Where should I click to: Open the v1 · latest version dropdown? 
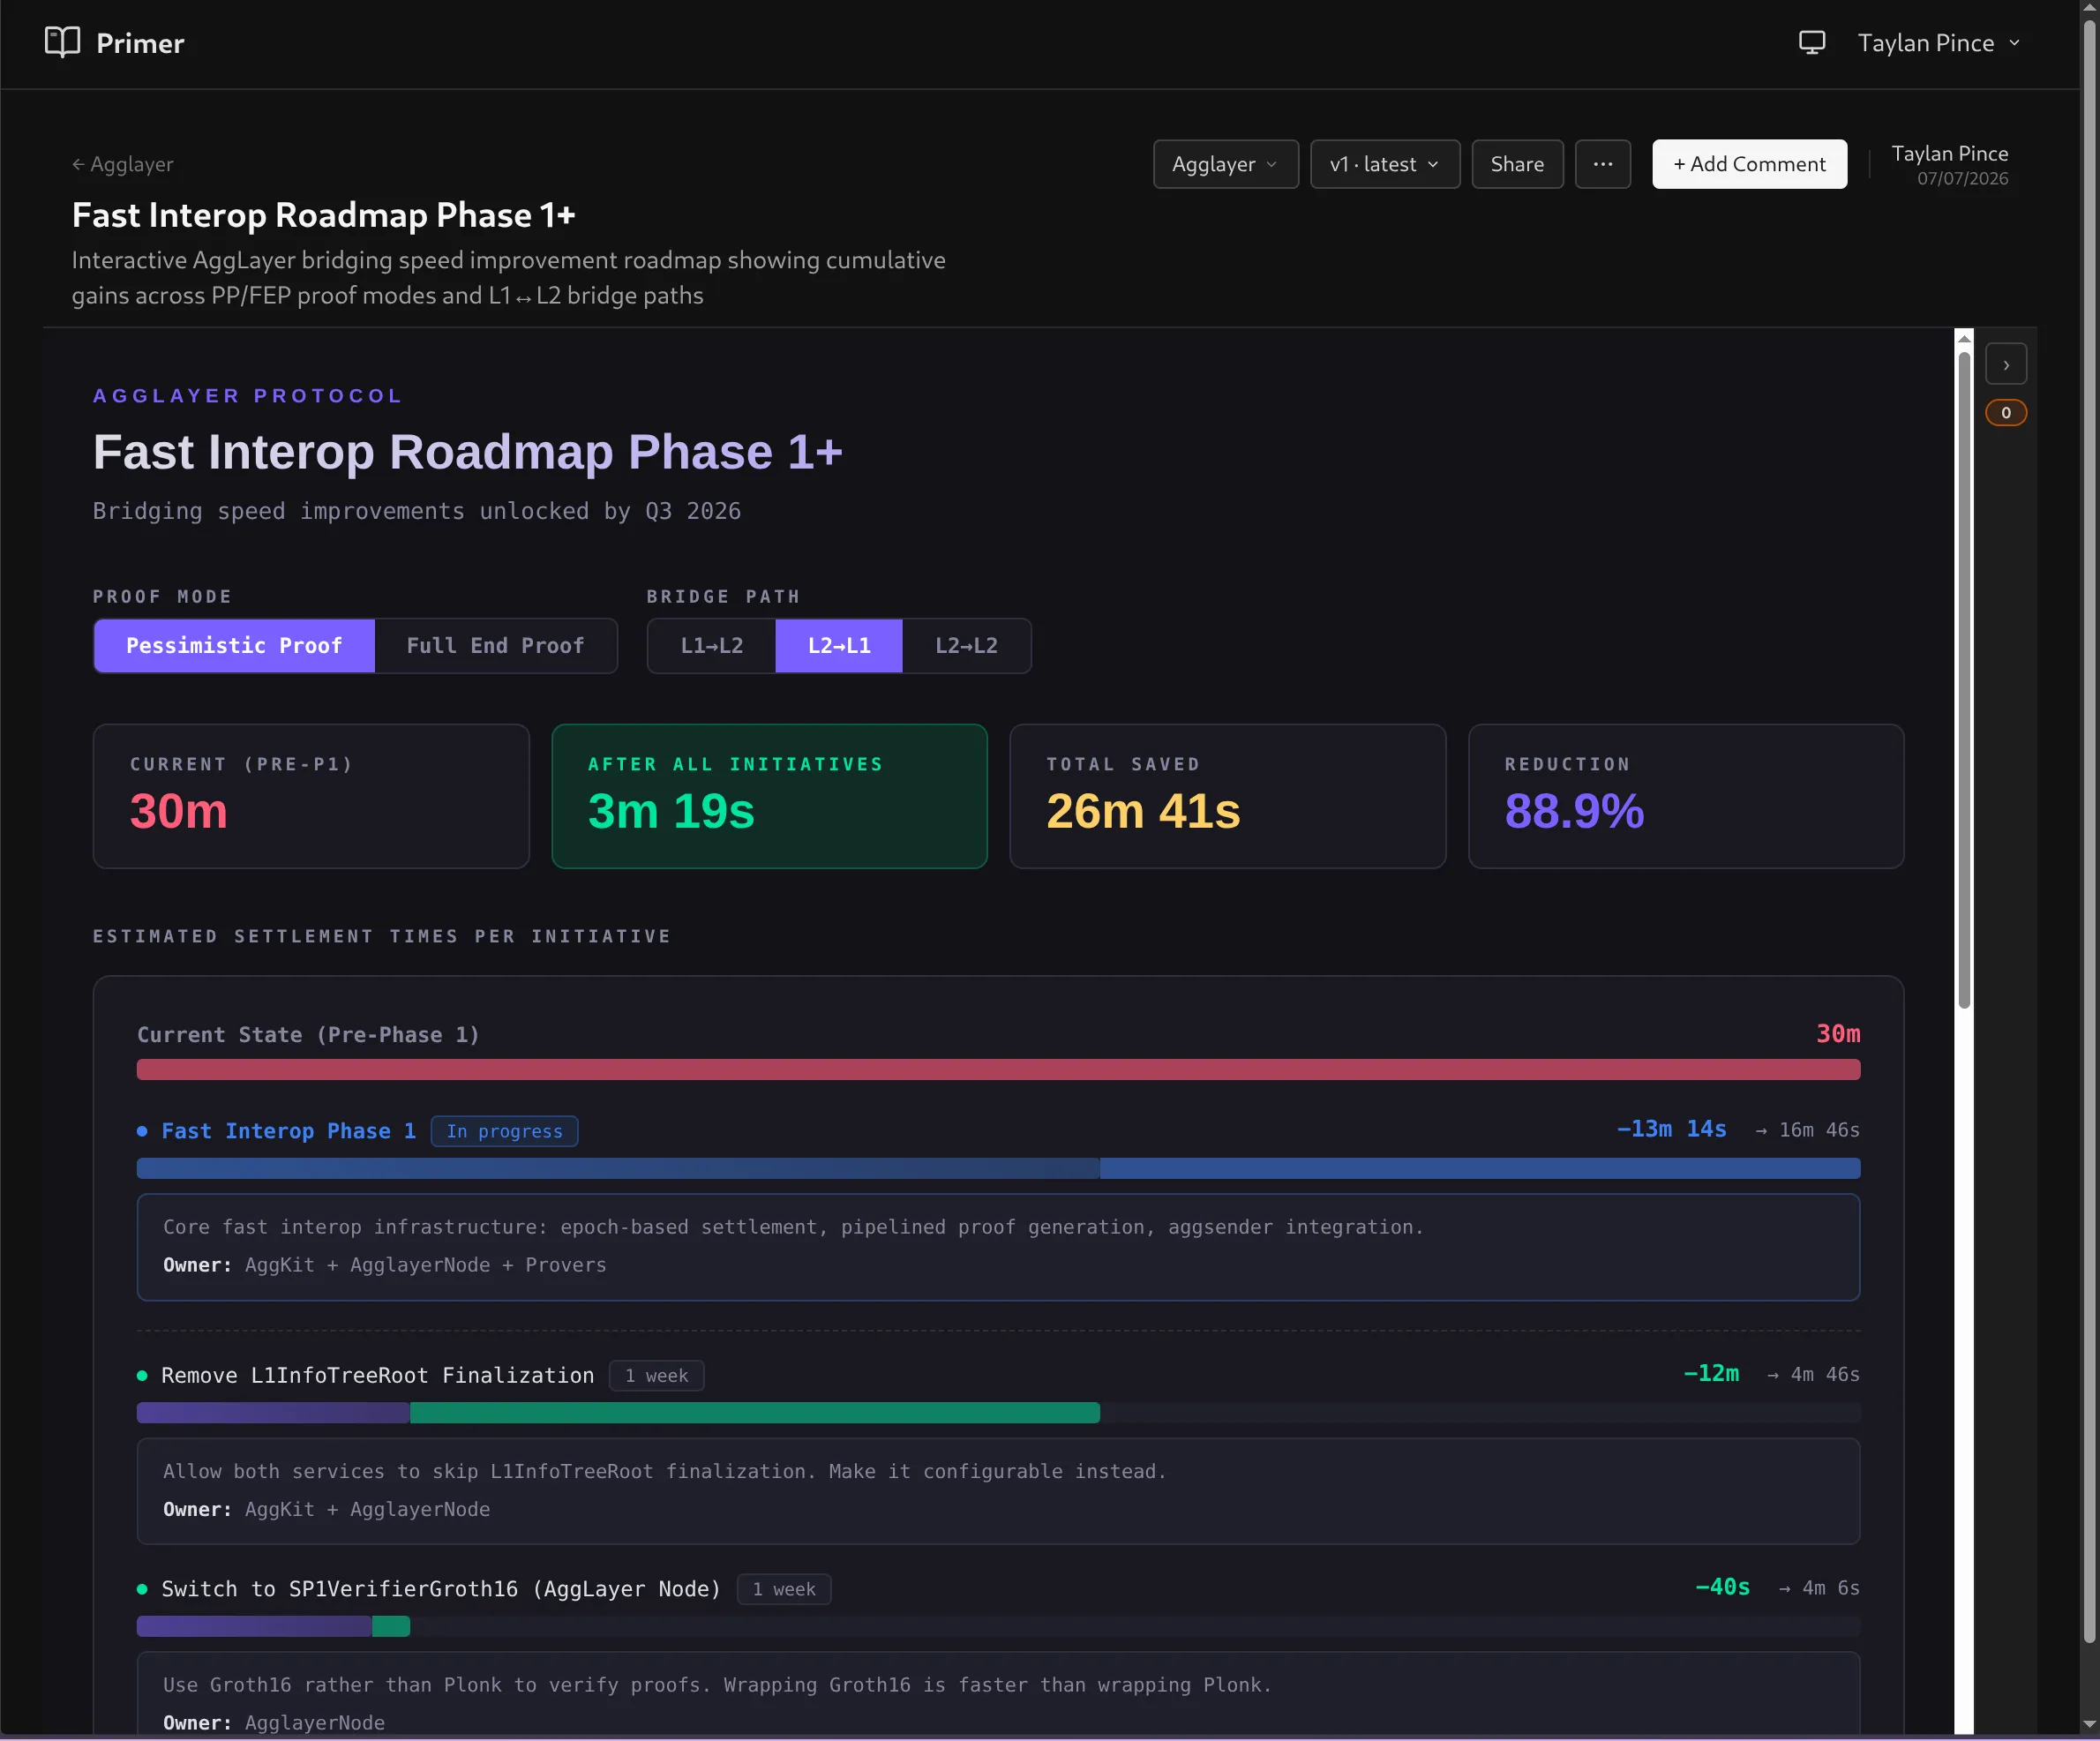1385,164
